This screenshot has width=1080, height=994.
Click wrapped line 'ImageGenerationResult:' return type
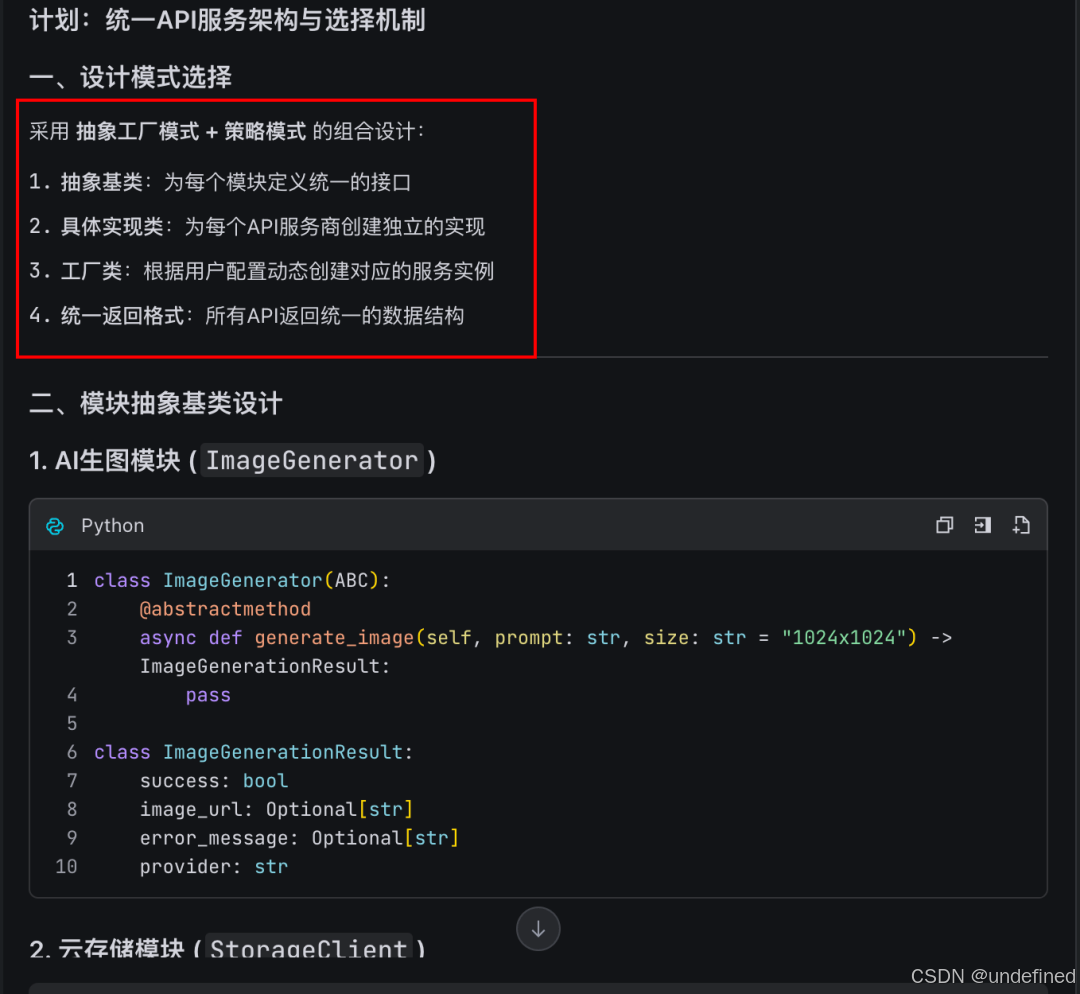coord(265,667)
